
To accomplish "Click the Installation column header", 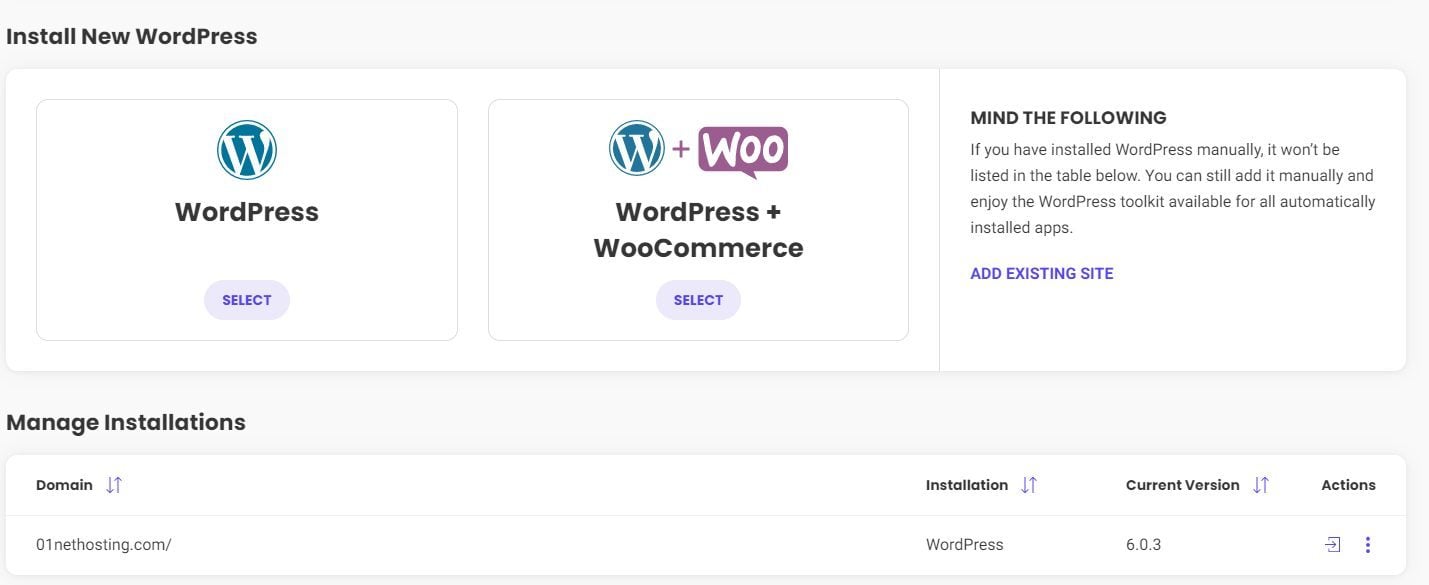I will [967, 485].
